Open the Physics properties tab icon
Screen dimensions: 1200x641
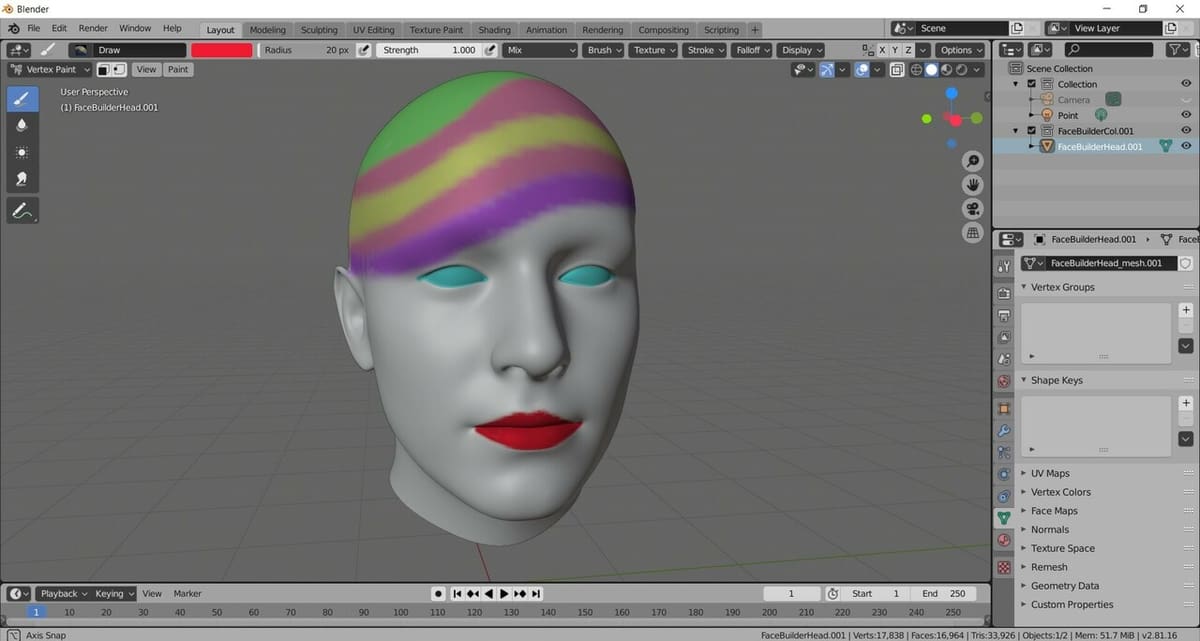pyautogui.click(x=1004, y=474)
